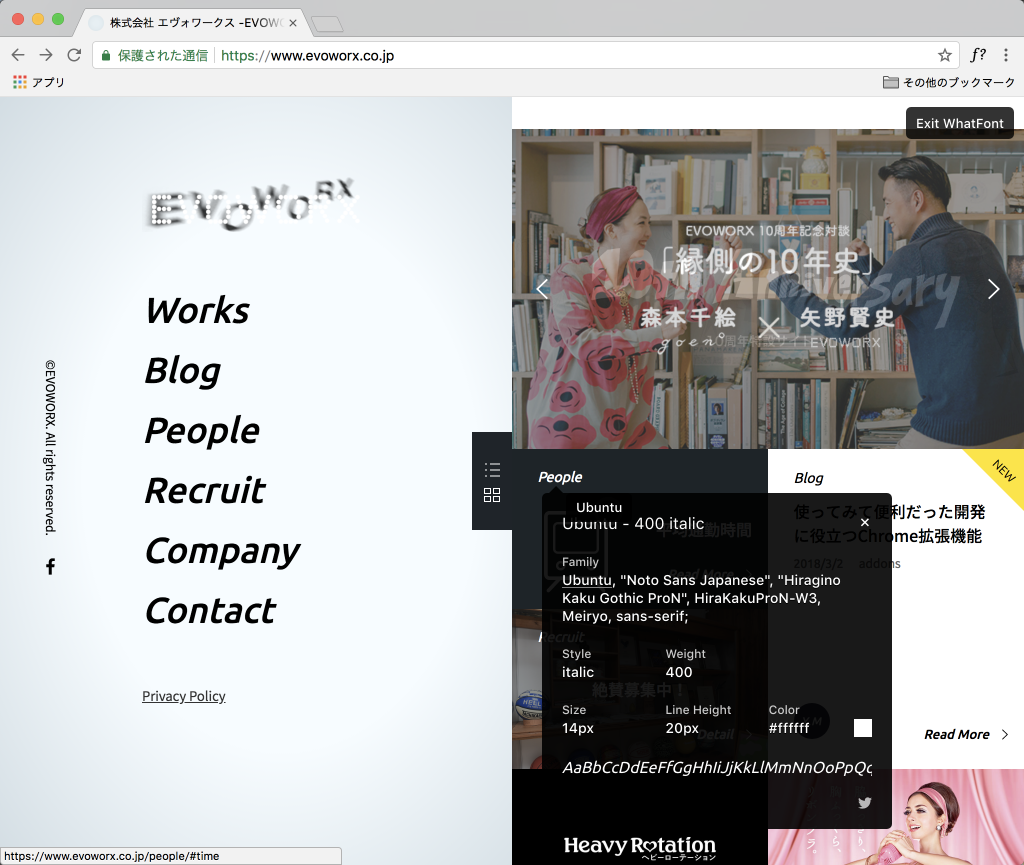Viewport: 1024px width, 865px height.
Task: Open a new tab
Action: coord(327,25)
